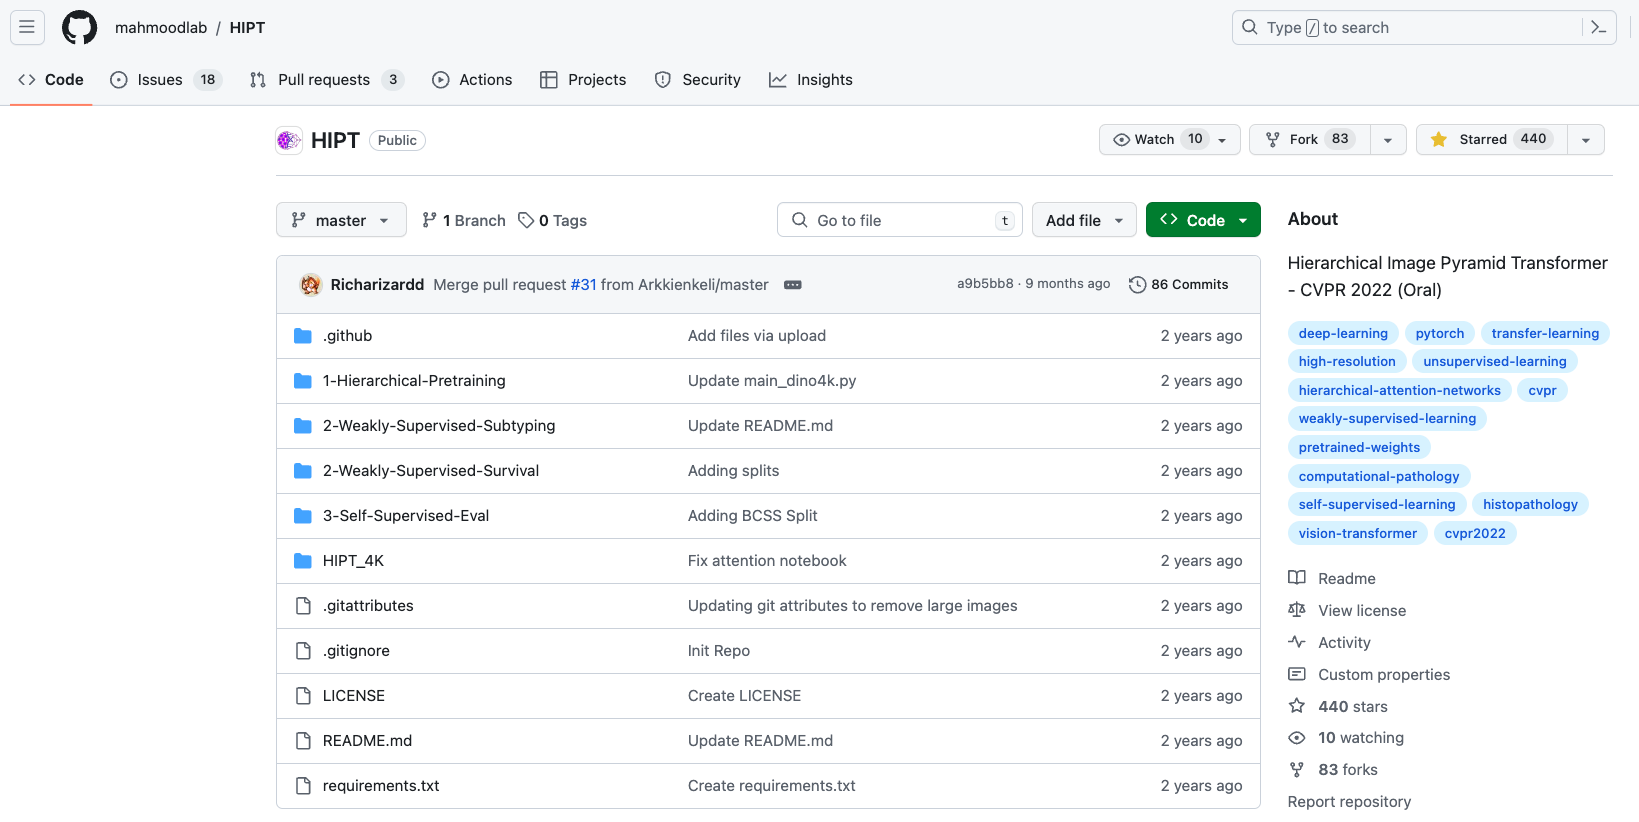Star toggle: unstar the repository
This screenshot has width=1639, height=822.
pos(1492,139)
